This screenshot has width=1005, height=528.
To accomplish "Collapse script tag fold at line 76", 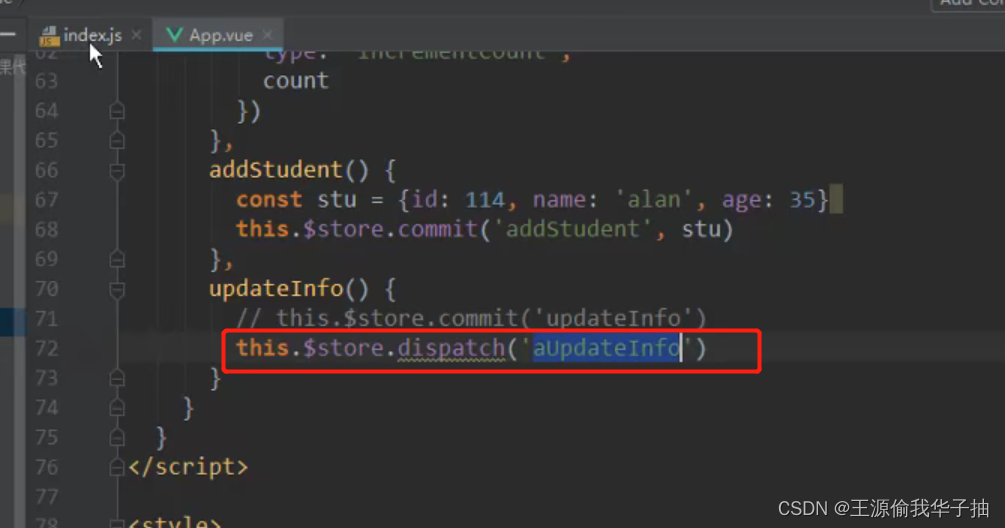I will point(117,468).
